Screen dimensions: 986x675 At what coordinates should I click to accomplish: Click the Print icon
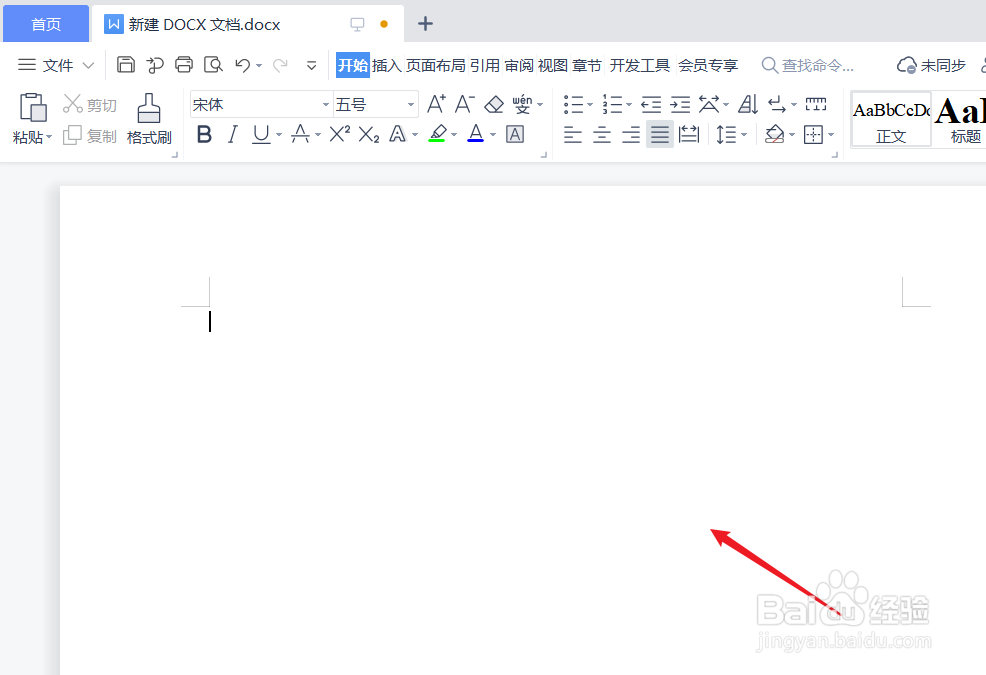(184, 65)
